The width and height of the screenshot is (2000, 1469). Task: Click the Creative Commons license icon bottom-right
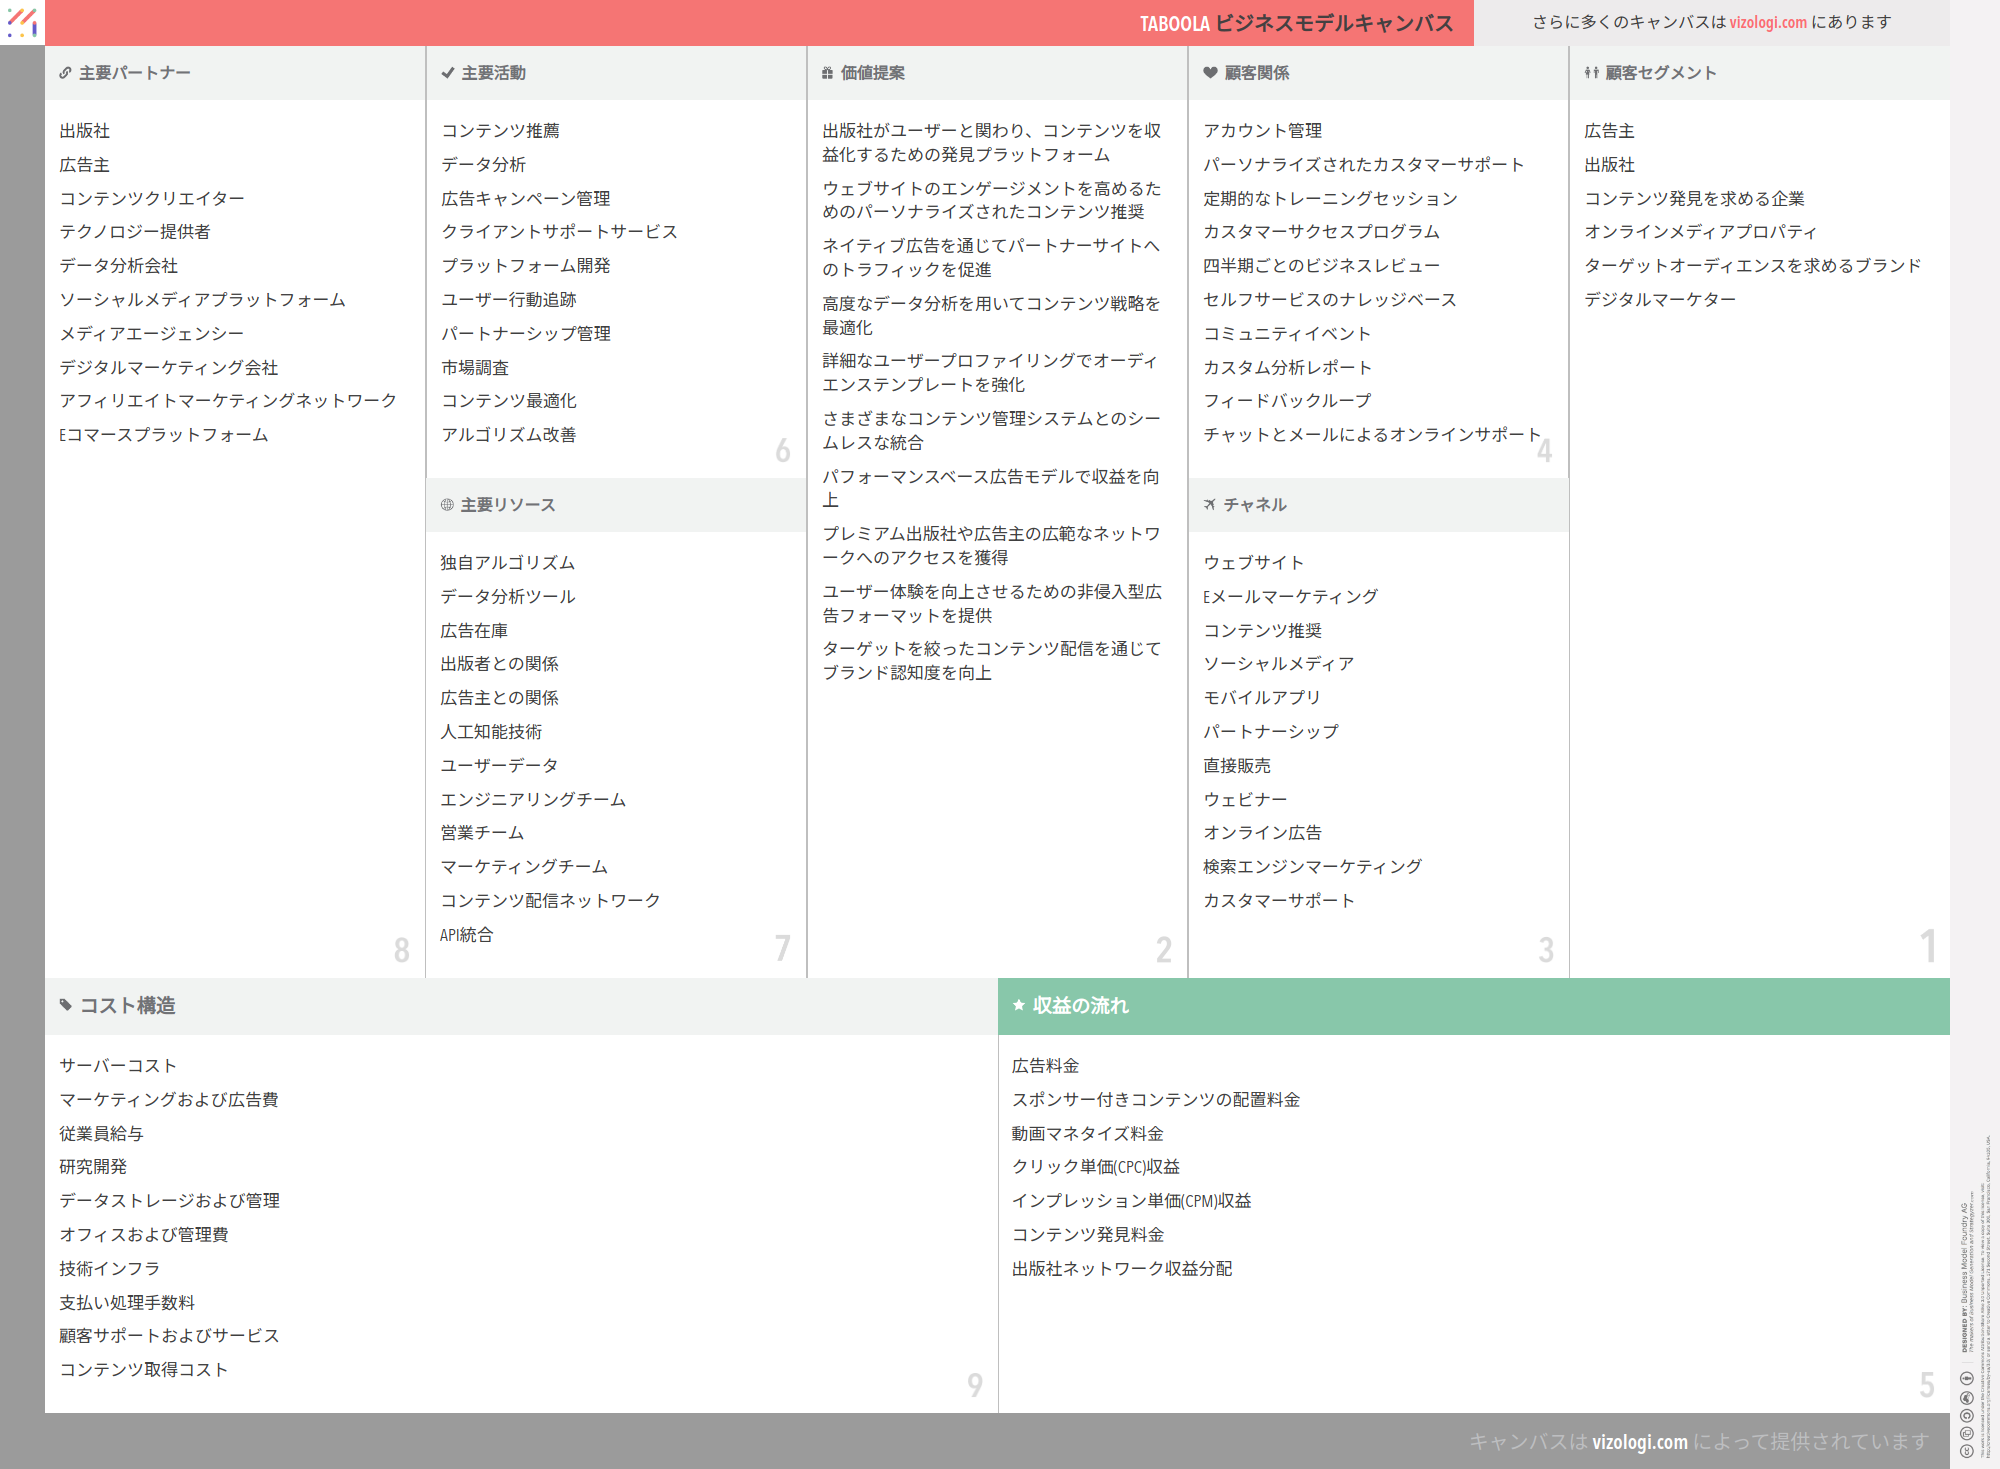1966,1451
